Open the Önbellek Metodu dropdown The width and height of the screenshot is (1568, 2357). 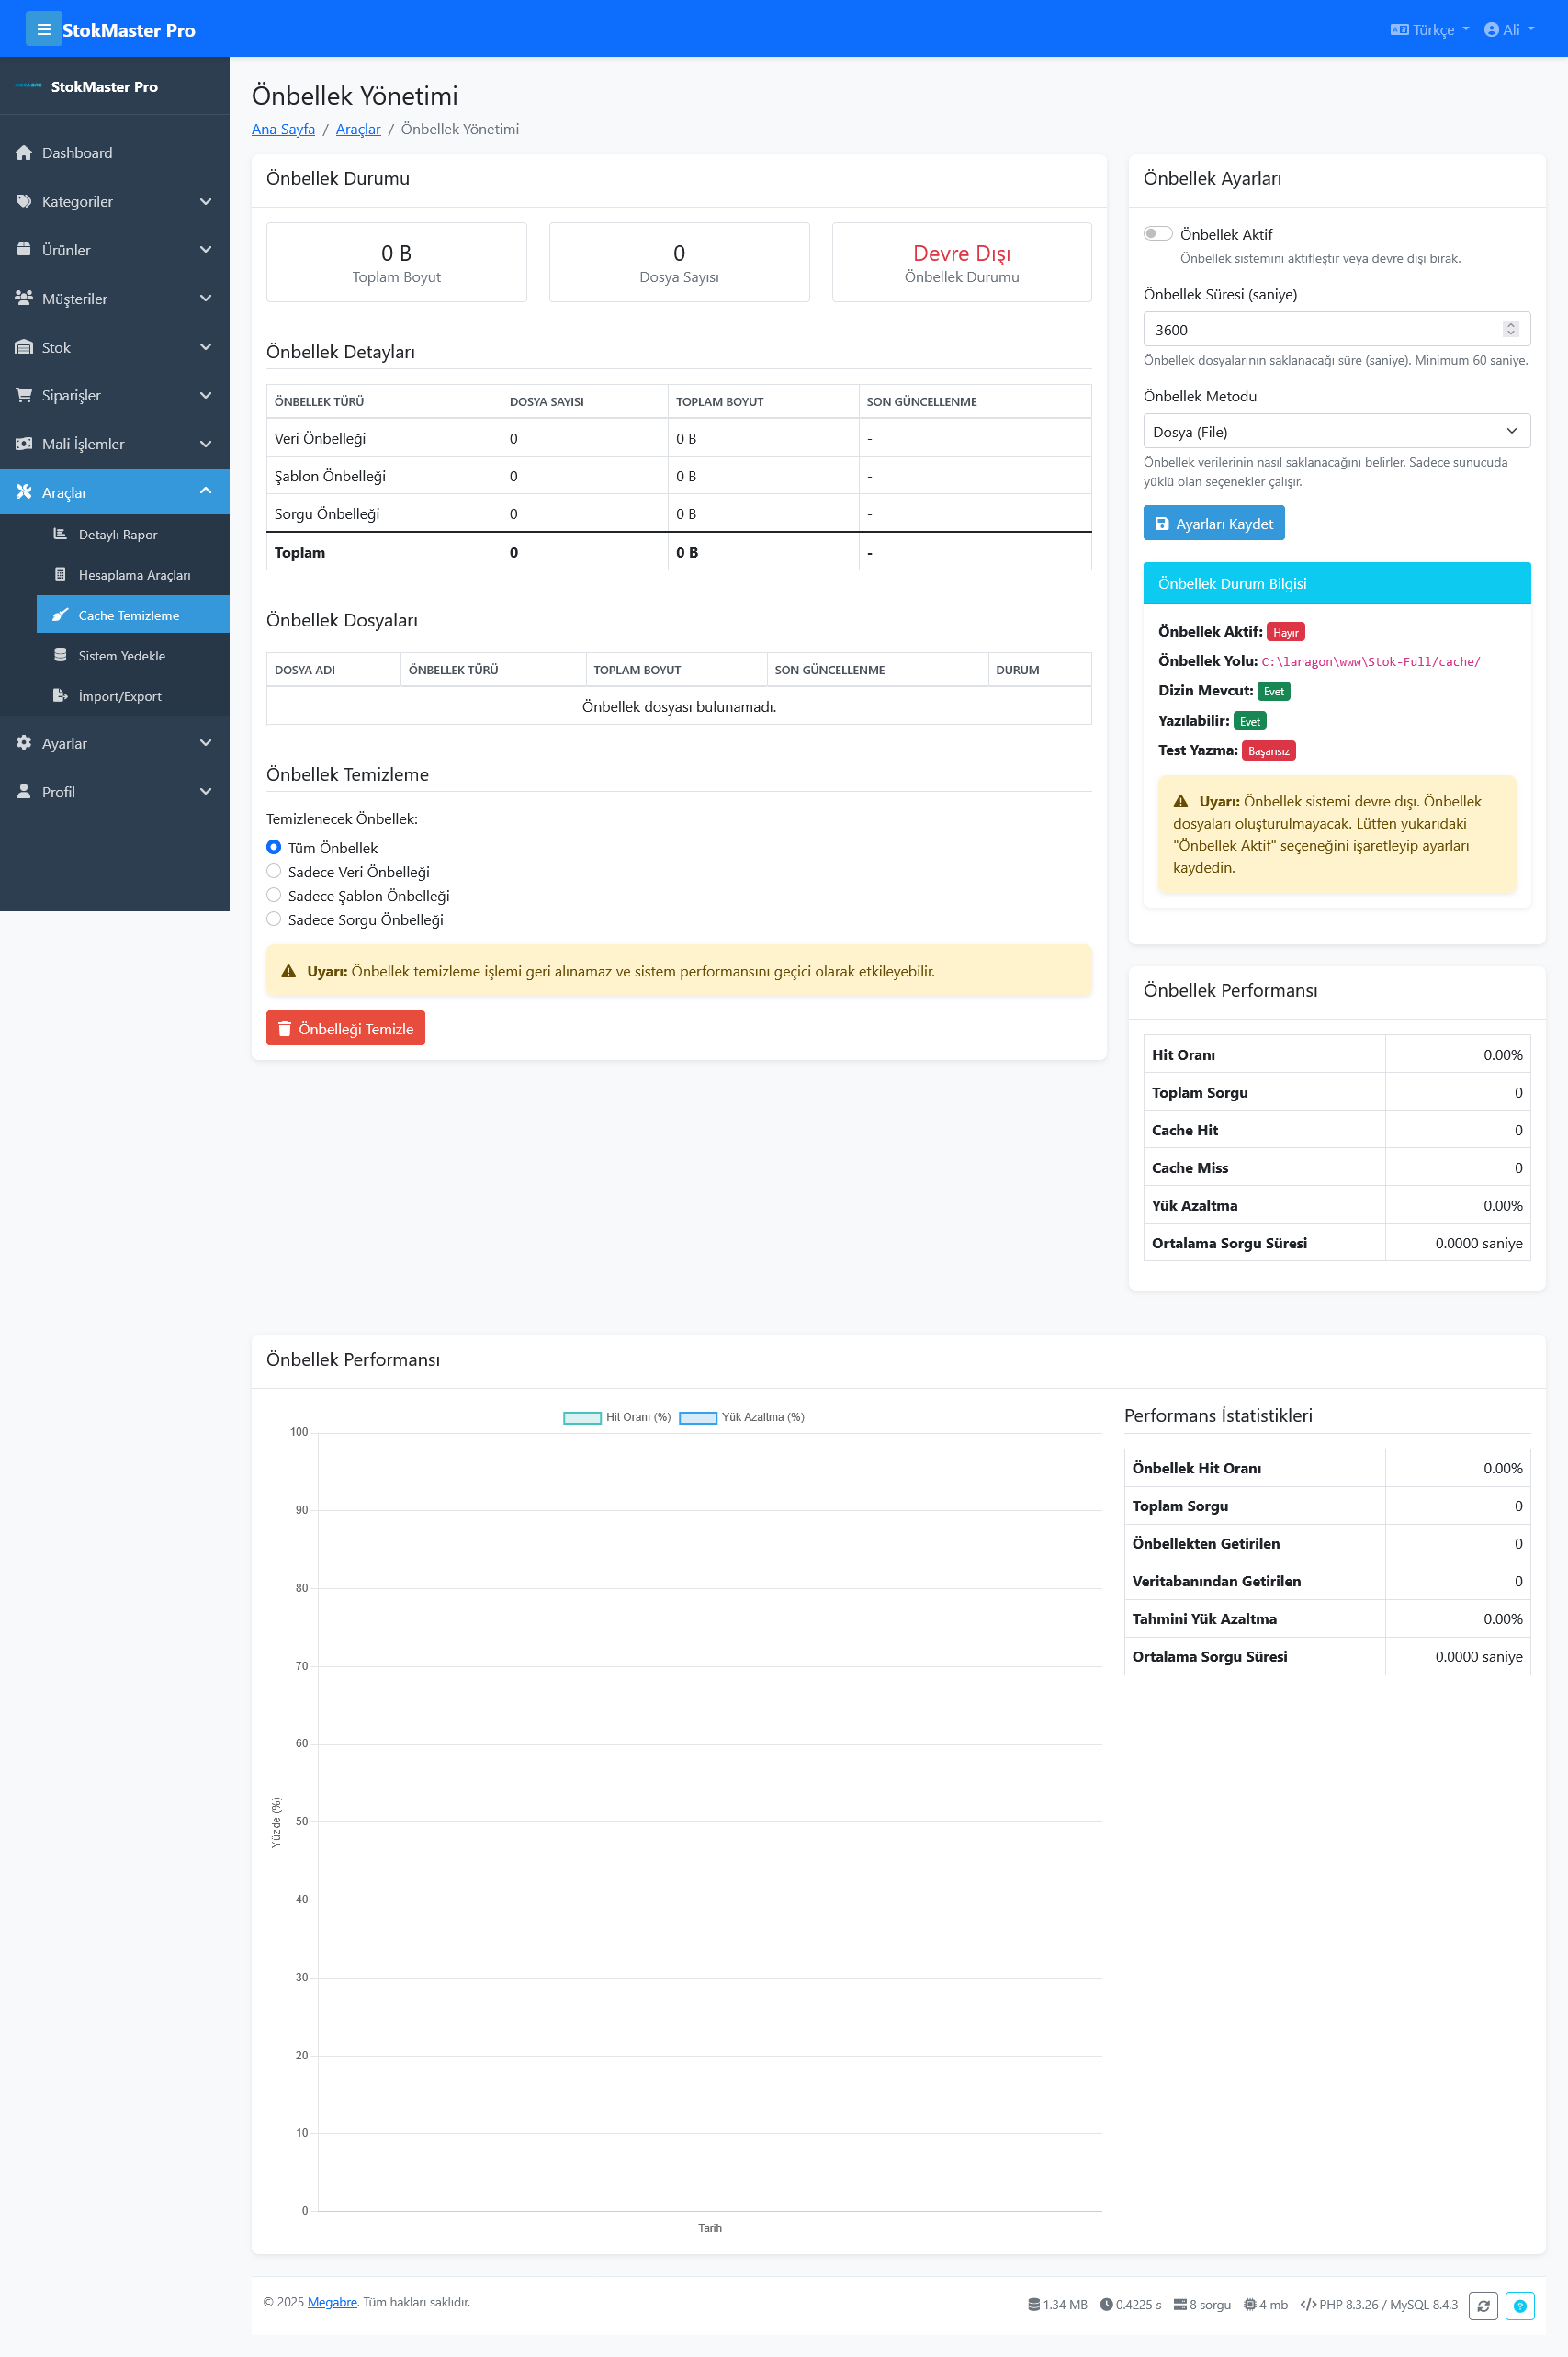[x=1336, y=431]
